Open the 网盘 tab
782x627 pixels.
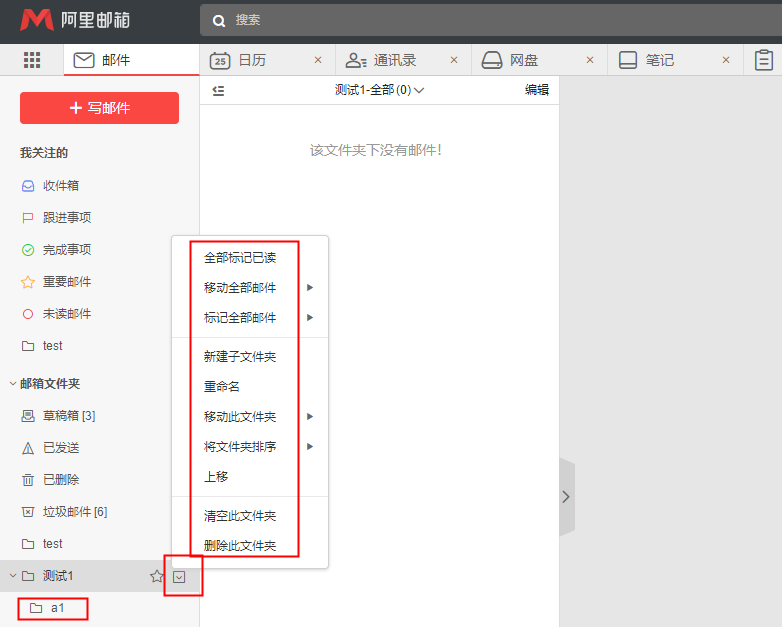[x=524, y=60]
